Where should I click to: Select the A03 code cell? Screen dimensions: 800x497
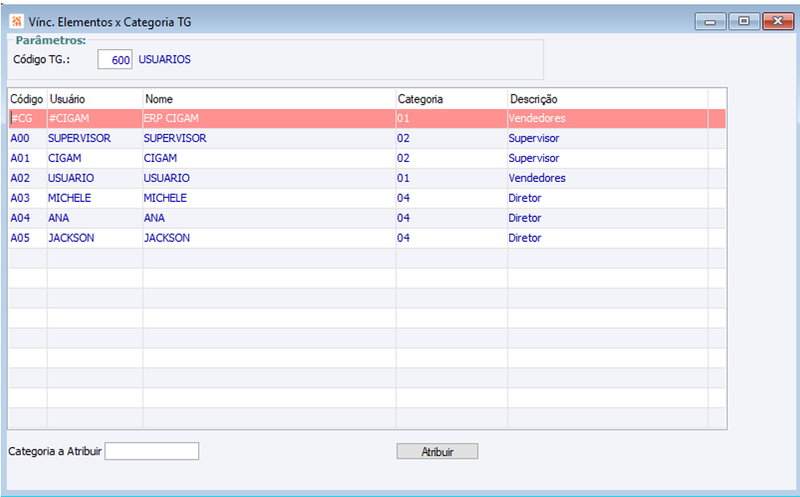point(28,198)
